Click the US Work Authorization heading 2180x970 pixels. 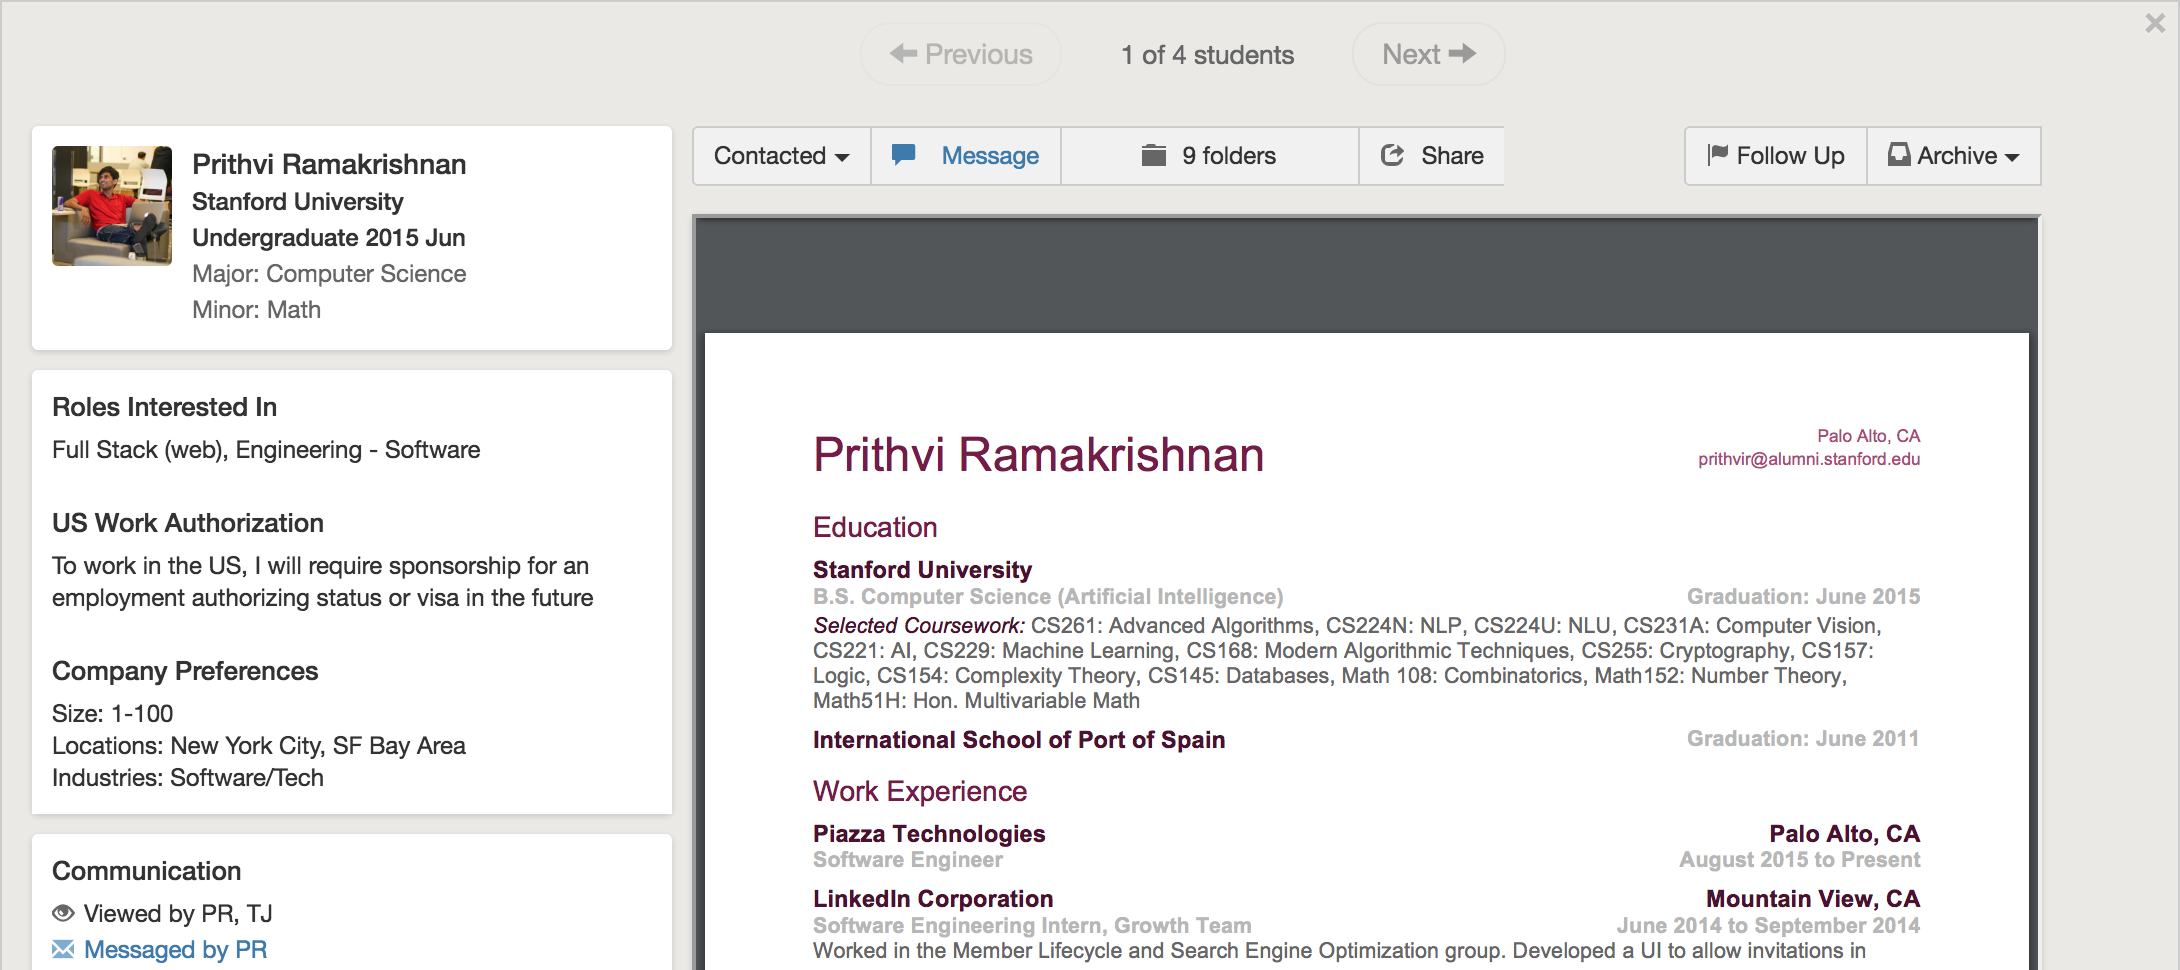[188, 523]
